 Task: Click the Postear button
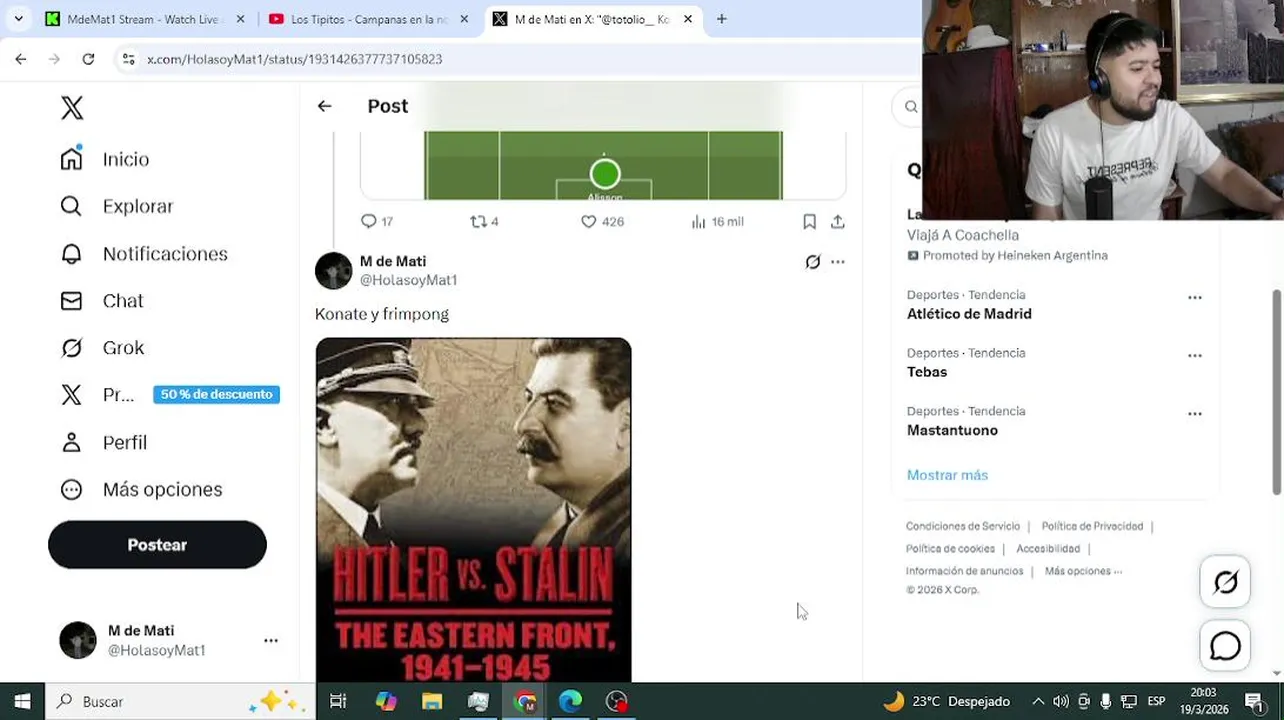click(157, 545)
